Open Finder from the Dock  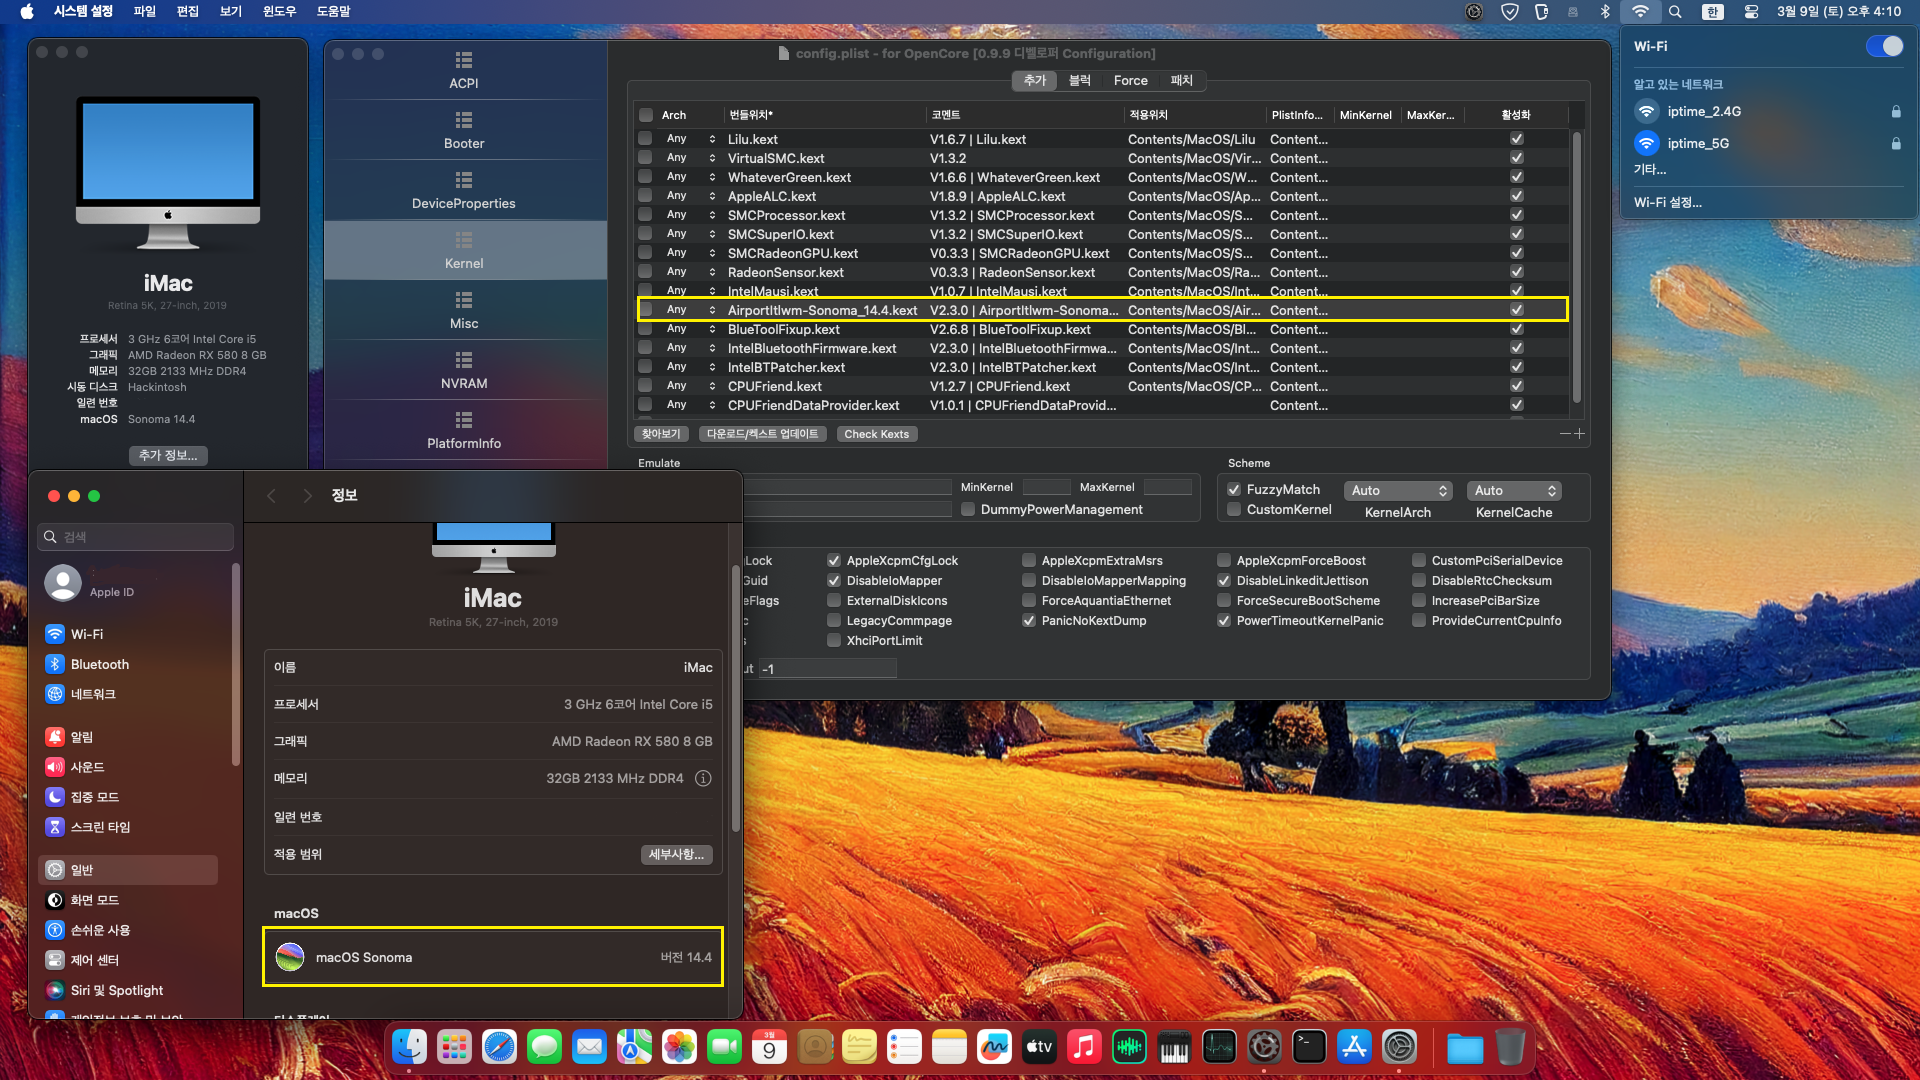pyautogui.click(x=409, y=1047)
